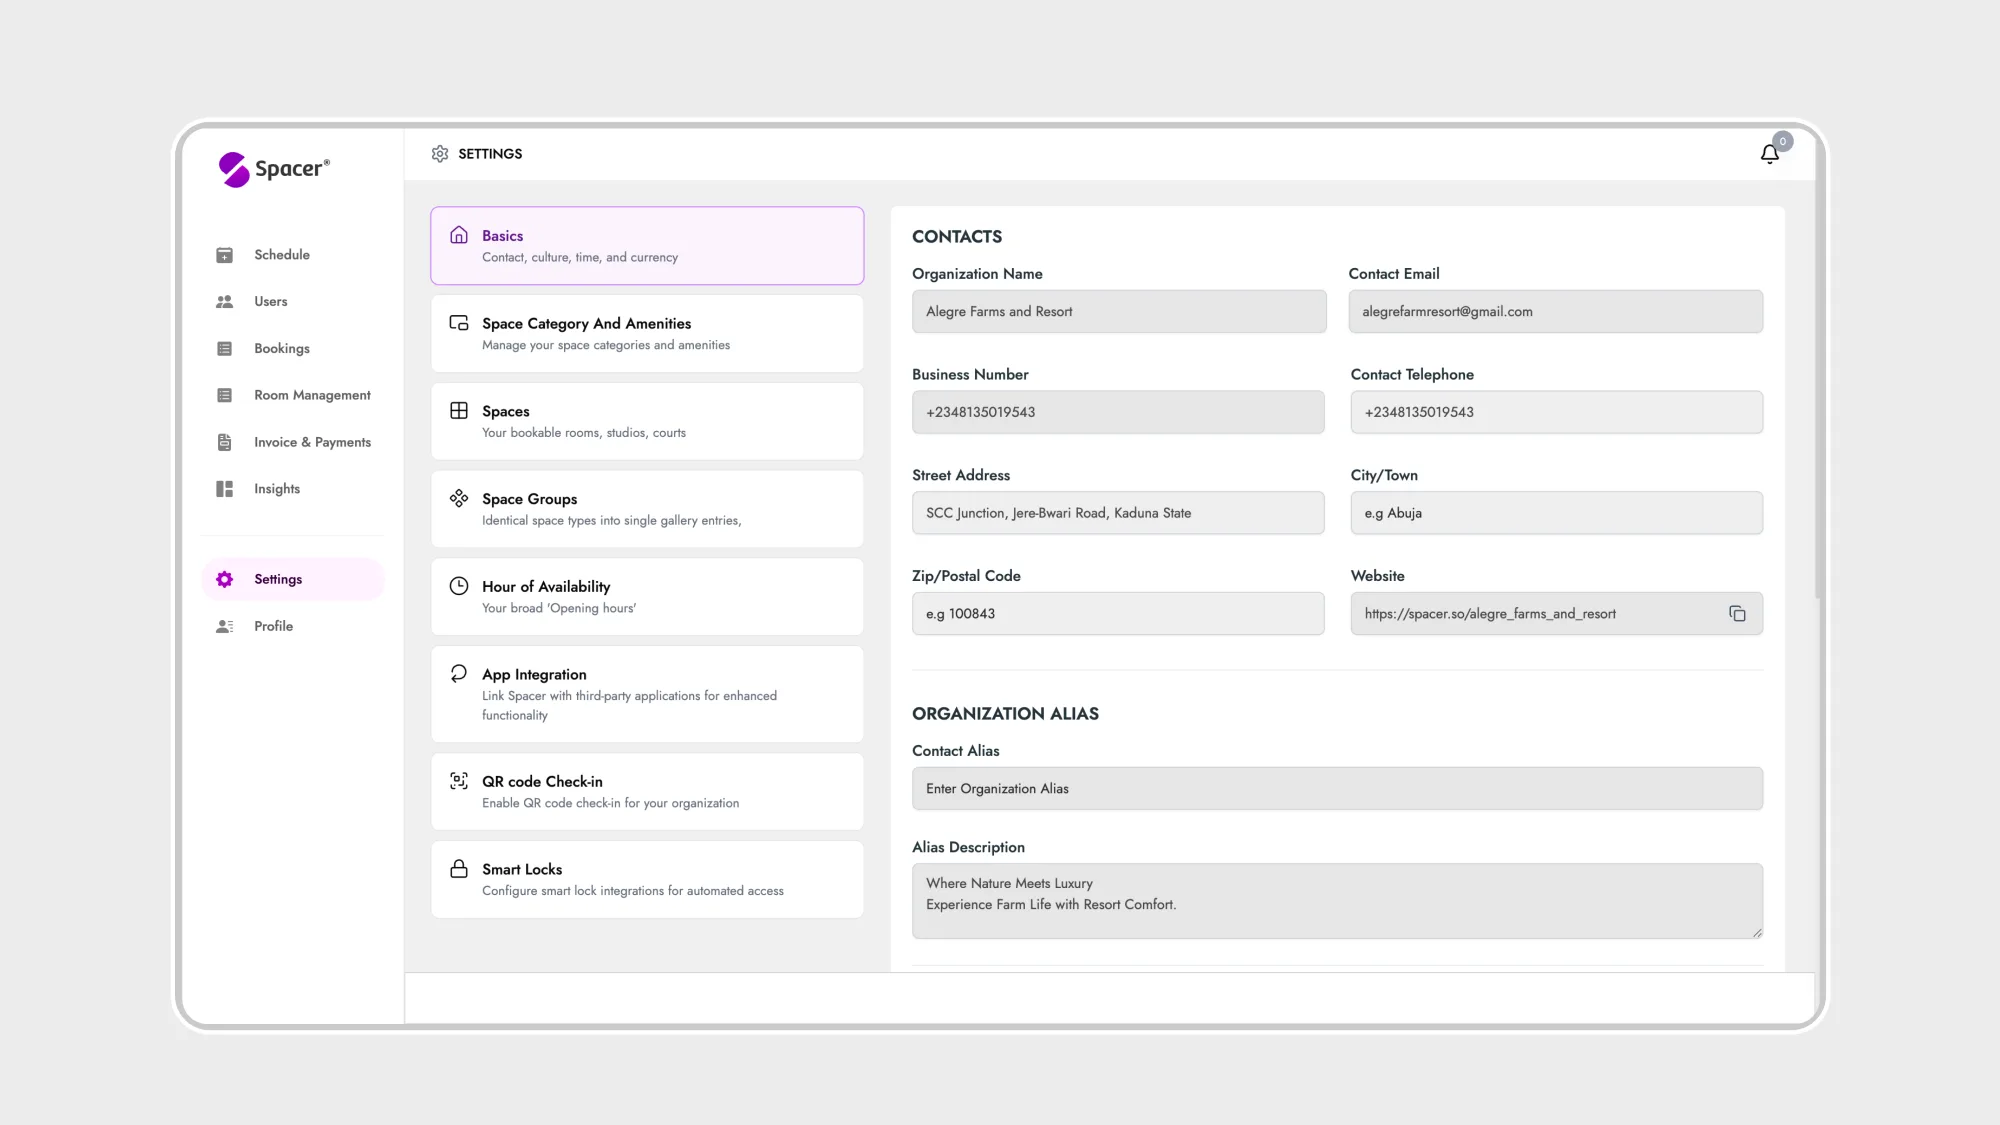Open Smart Locks settings
2000x1125 pixels.
647,880
